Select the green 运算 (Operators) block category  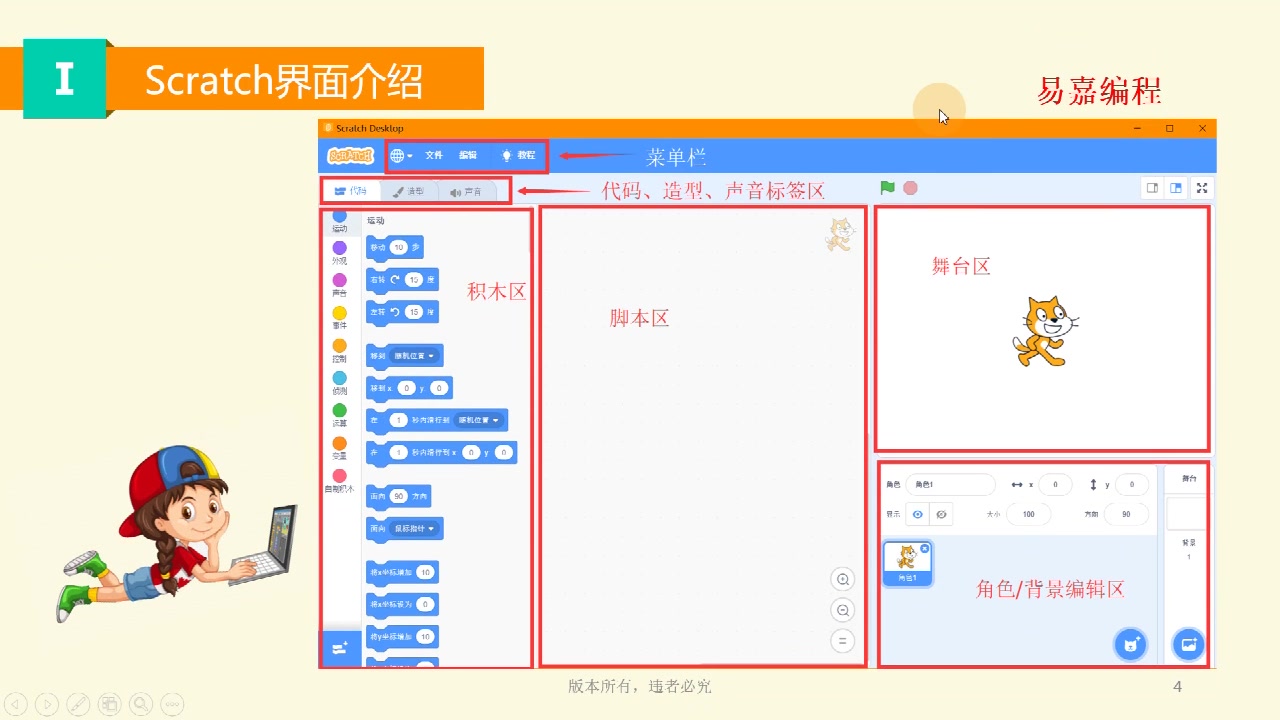pyautogui.click(x=340, y=416)
